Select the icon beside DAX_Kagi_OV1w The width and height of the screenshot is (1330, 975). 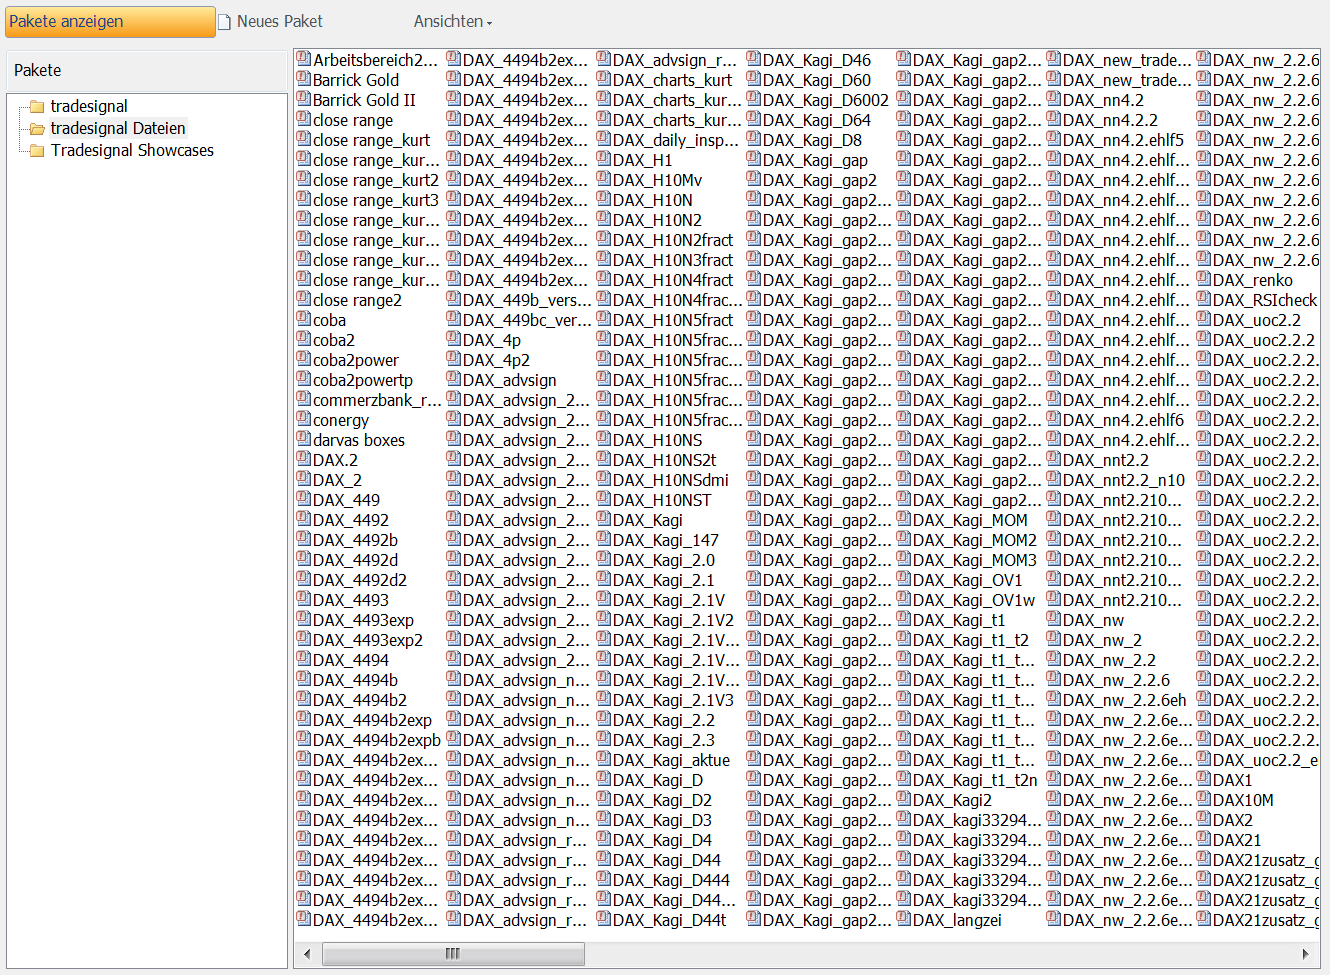tap(904, 599)
